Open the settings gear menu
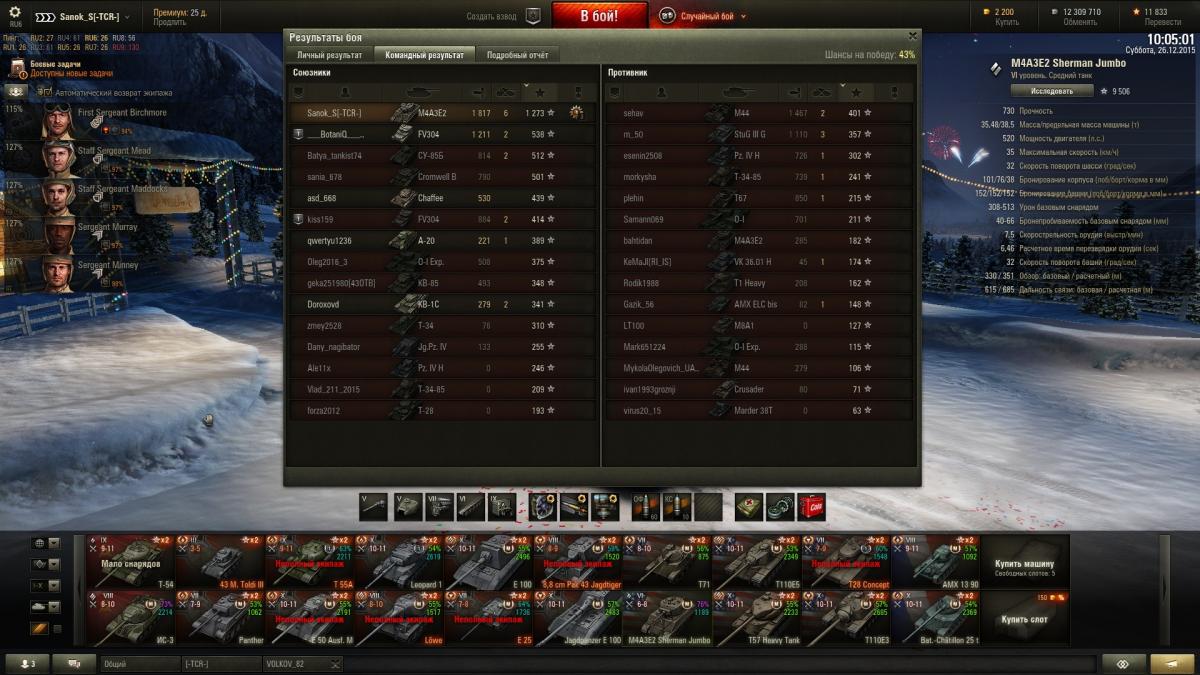Viewport: 1200px width, 675px height. coord(15,13)
